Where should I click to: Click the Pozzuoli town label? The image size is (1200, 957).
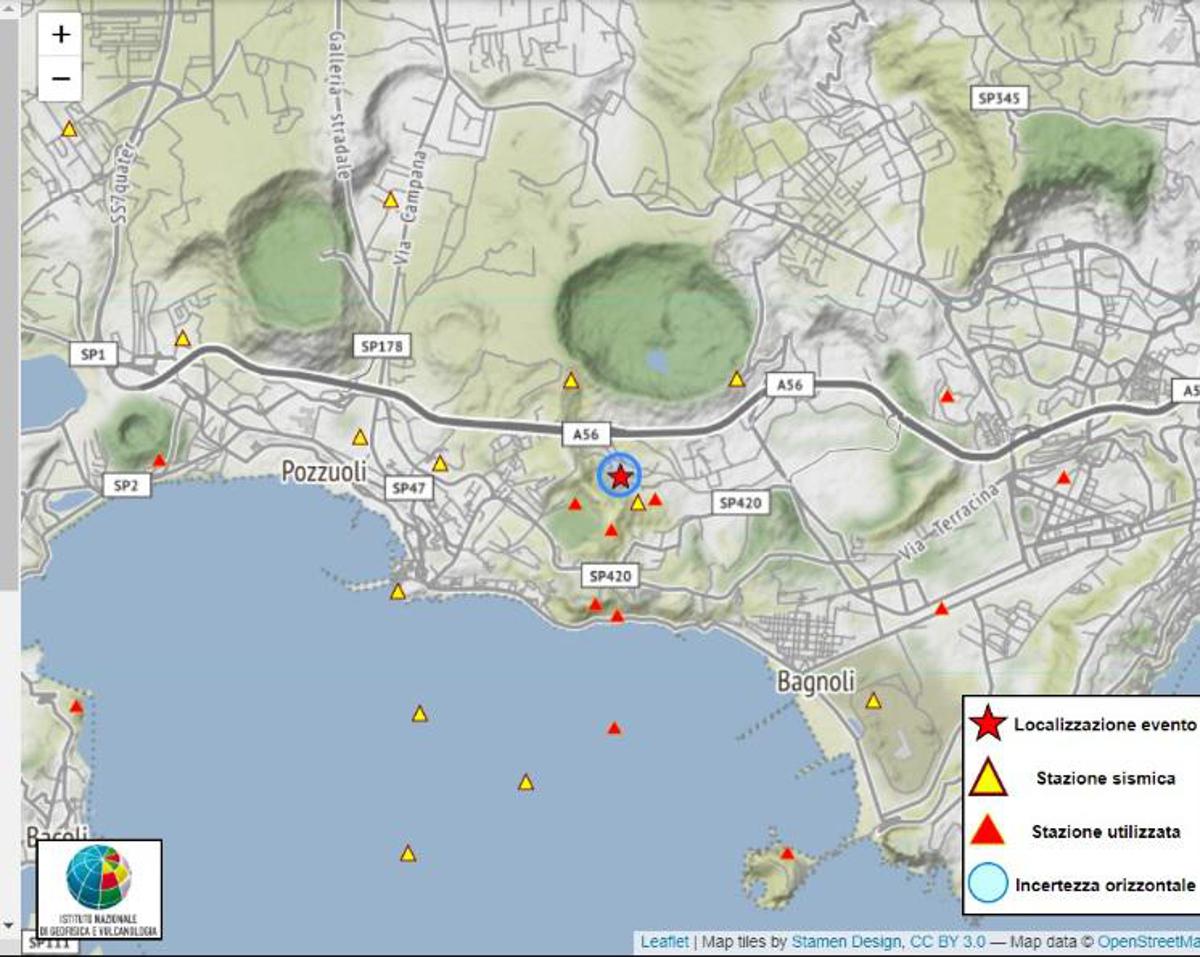pos(324,471)
